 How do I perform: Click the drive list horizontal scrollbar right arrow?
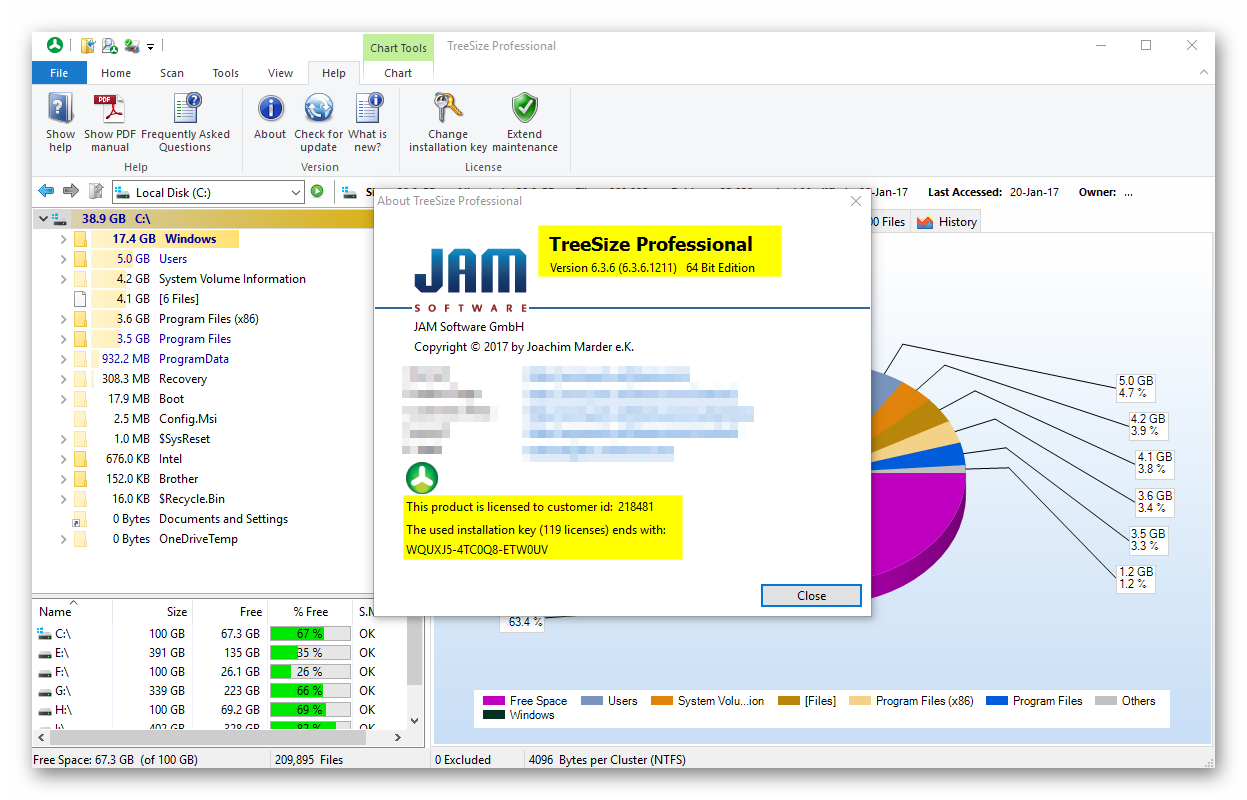click(x=397, y=738)
